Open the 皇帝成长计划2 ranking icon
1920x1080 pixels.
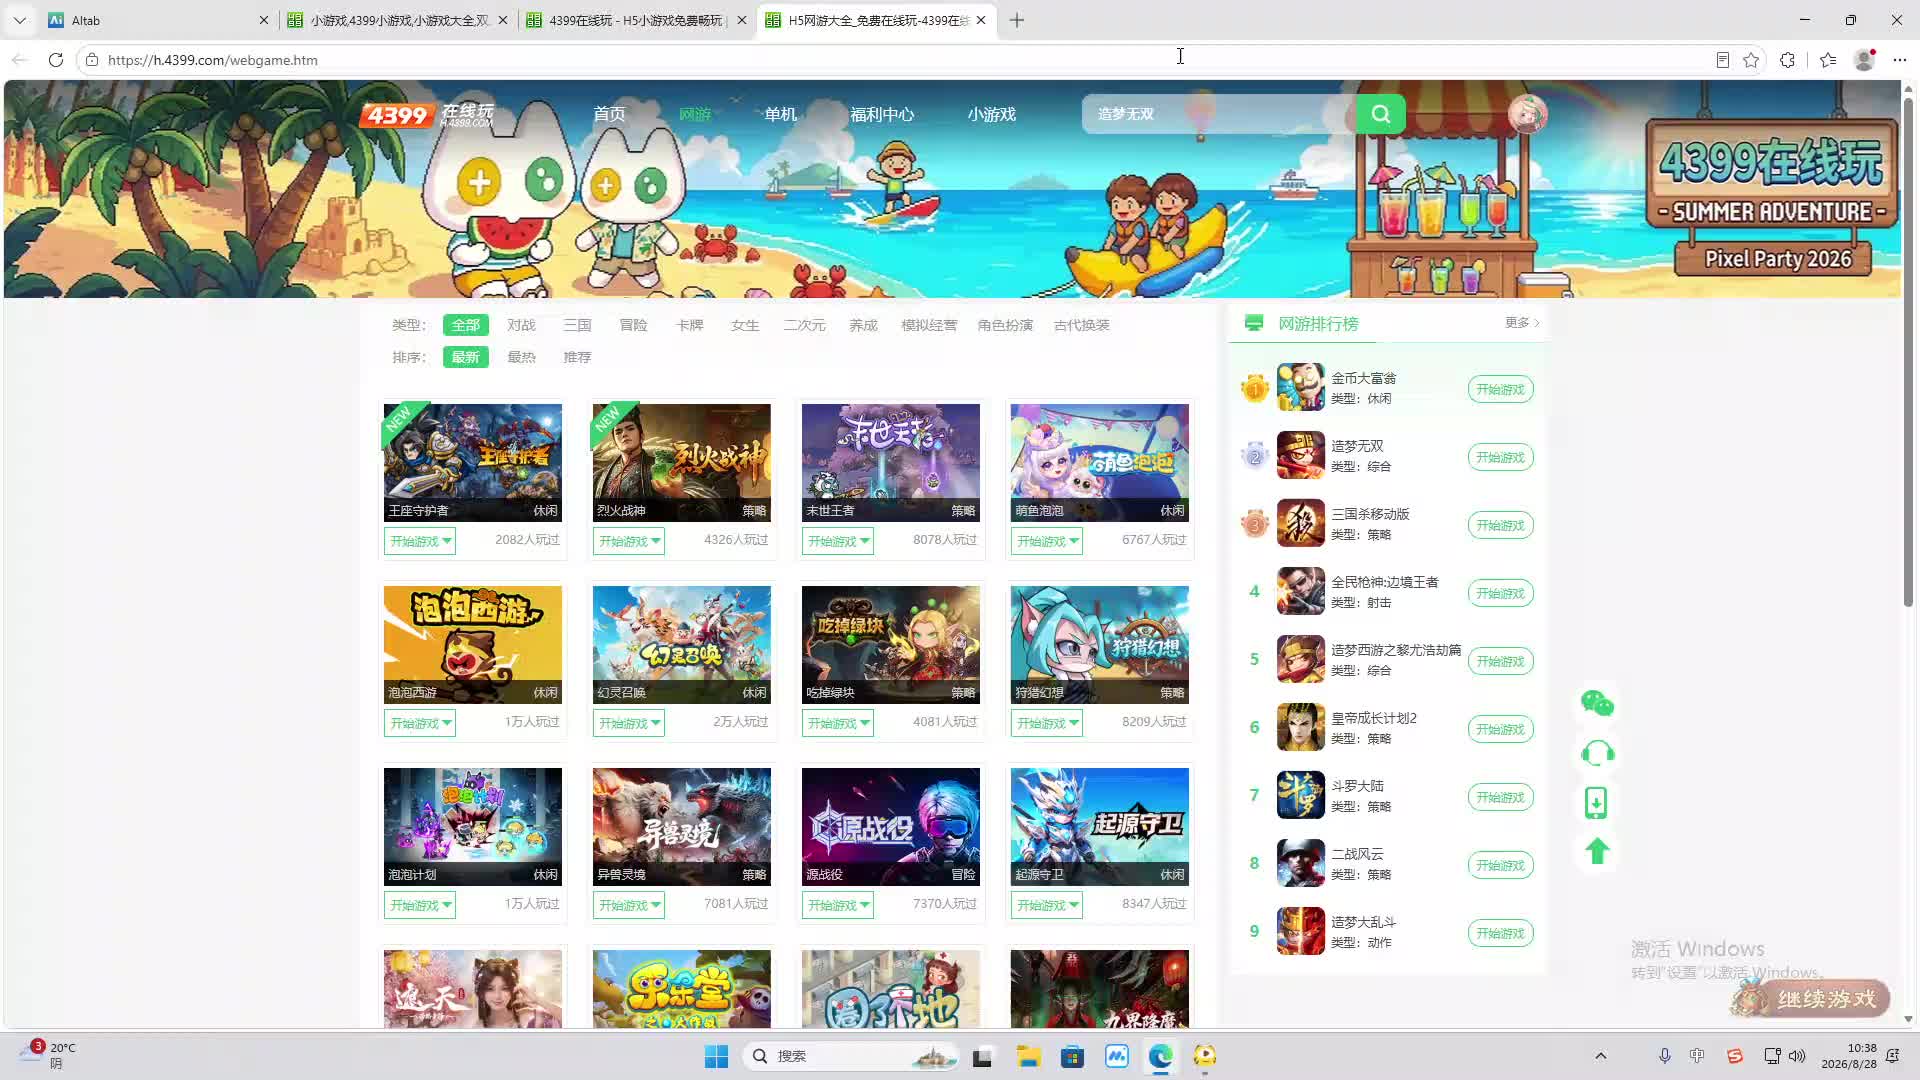point(1300,727)
